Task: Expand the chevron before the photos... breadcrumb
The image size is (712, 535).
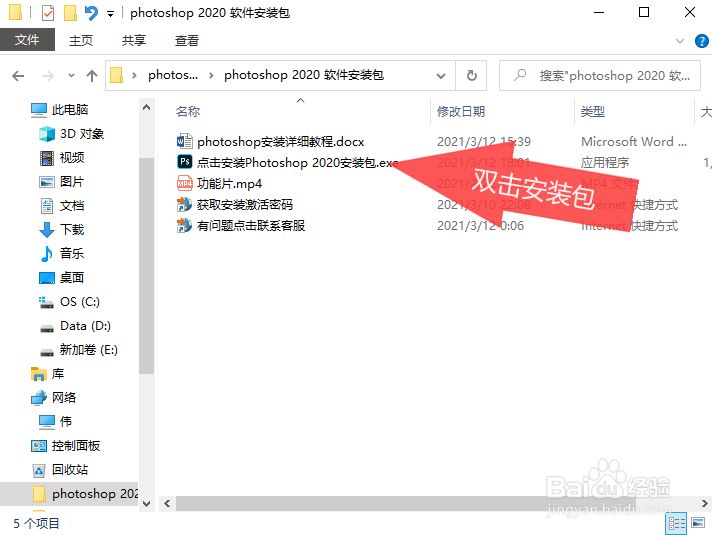Action: point(134,75)
